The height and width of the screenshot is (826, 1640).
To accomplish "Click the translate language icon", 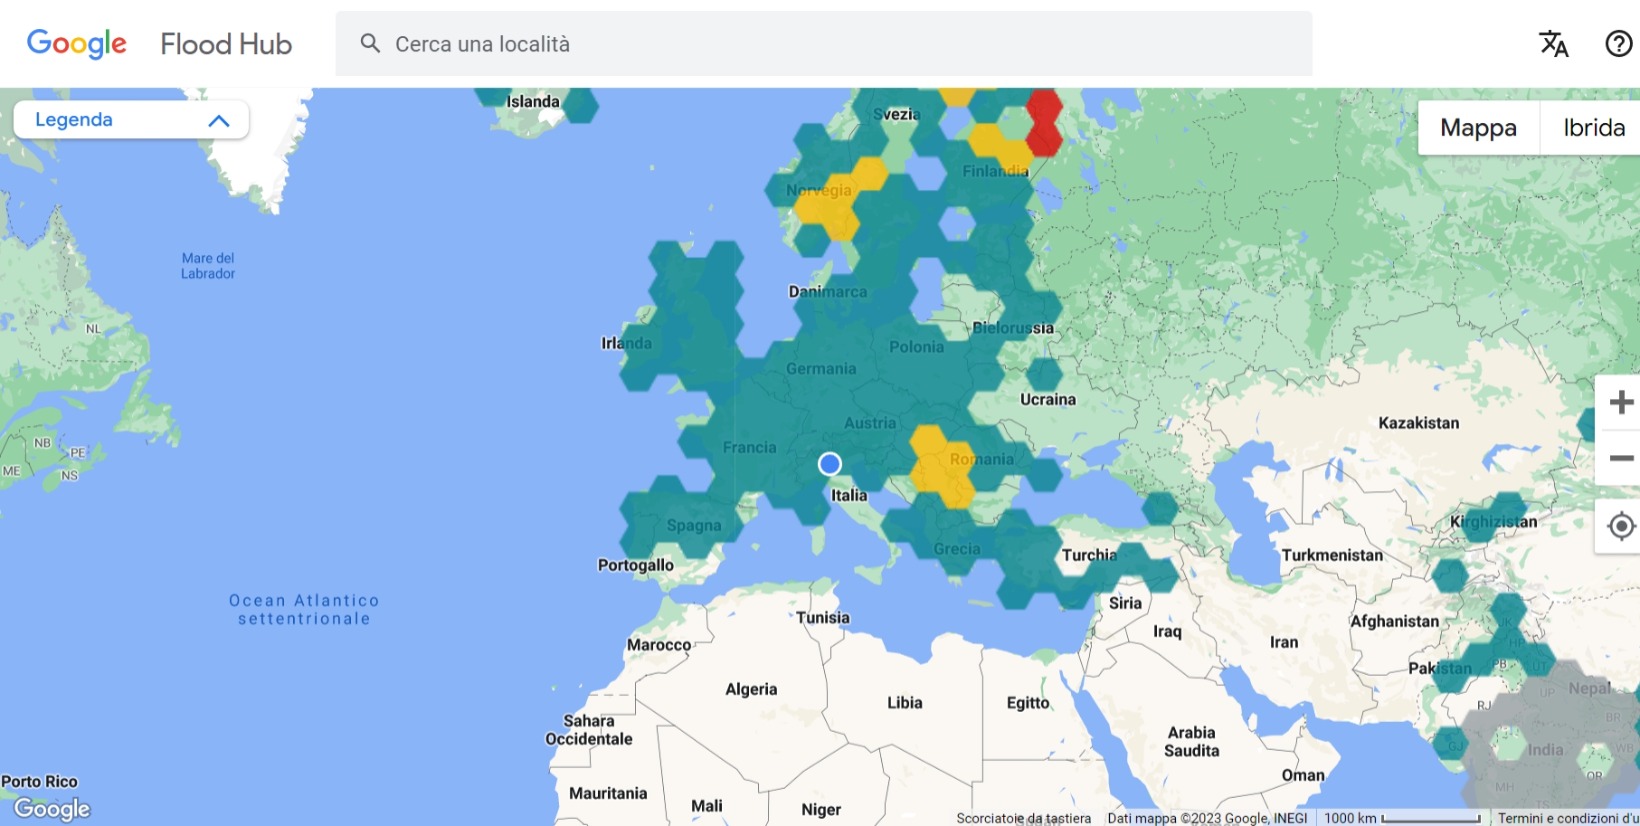I will 1553,44.
